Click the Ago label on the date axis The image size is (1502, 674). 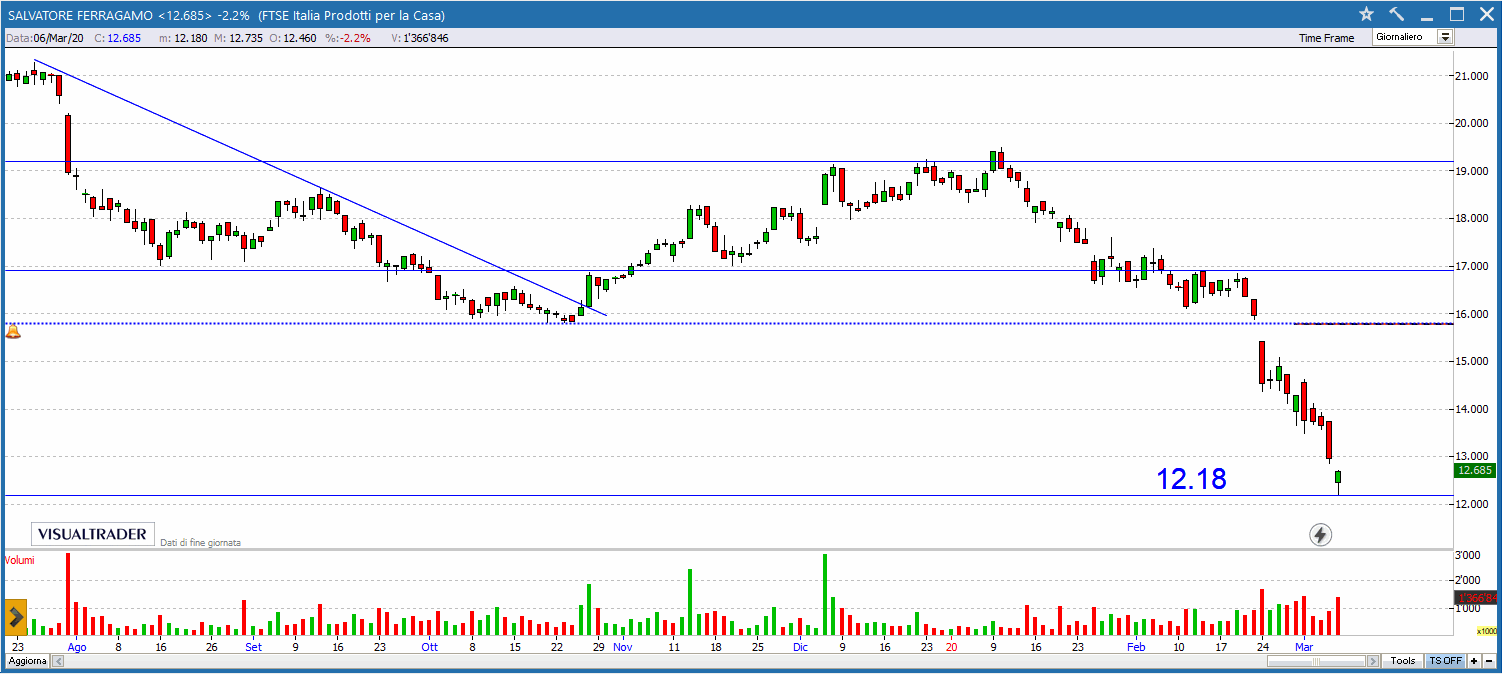[77, 647]
